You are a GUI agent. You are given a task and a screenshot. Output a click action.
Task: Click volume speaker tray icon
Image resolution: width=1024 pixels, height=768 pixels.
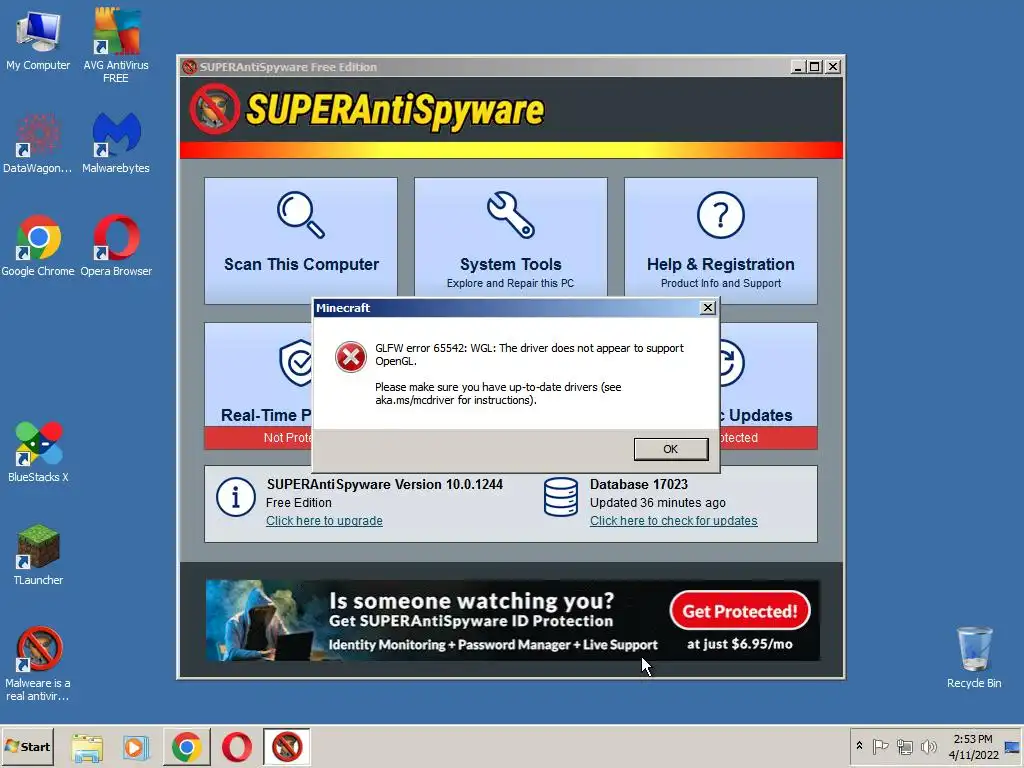tap(928, 746)
